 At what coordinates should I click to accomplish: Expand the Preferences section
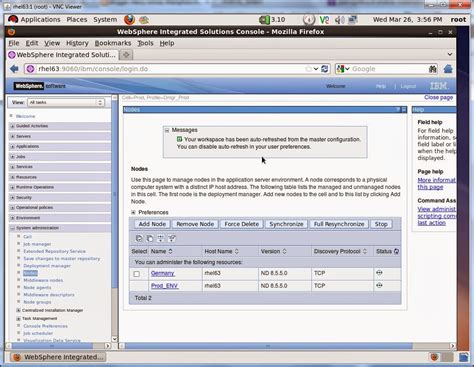coord(133,212)
